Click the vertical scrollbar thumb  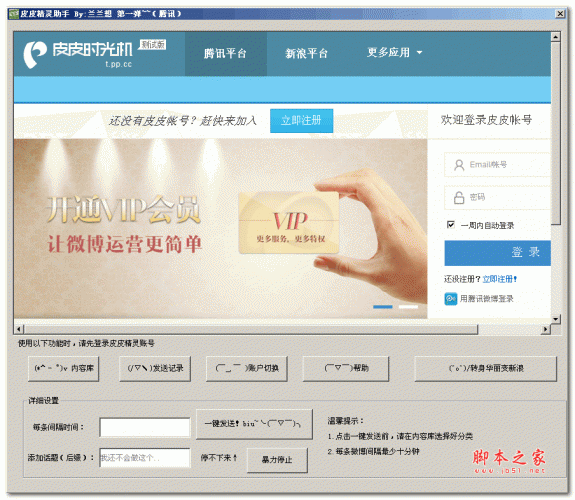(x=556, y=134)
